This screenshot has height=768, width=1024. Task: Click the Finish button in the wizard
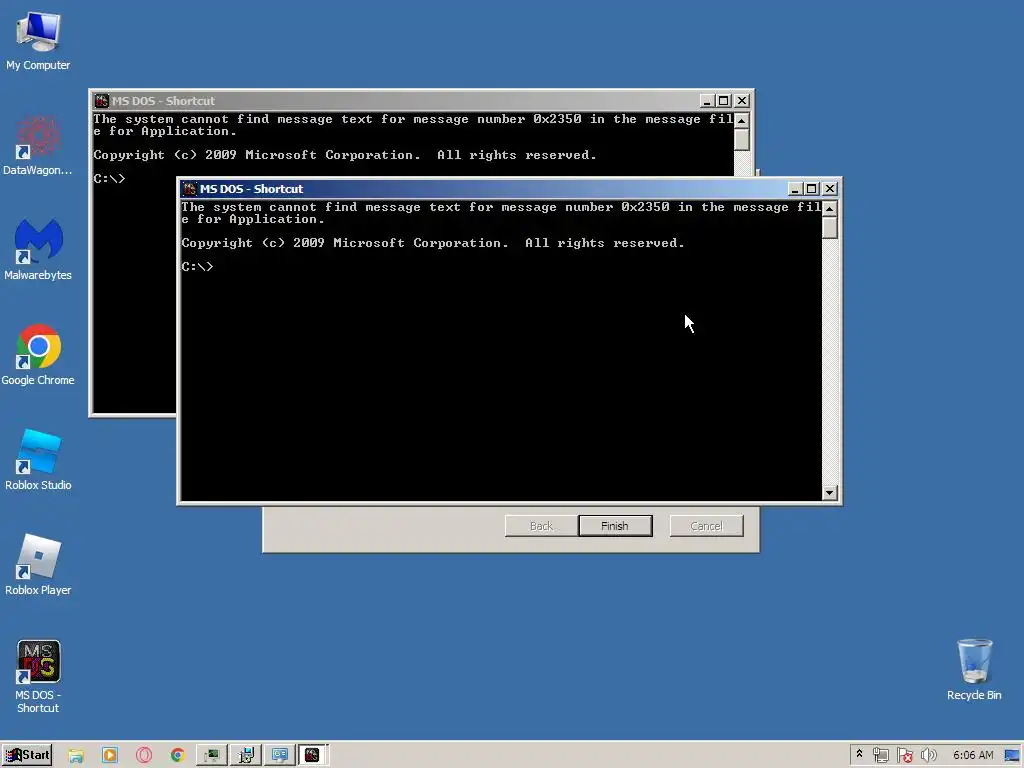pyautogui.click(x=615, y=526)
